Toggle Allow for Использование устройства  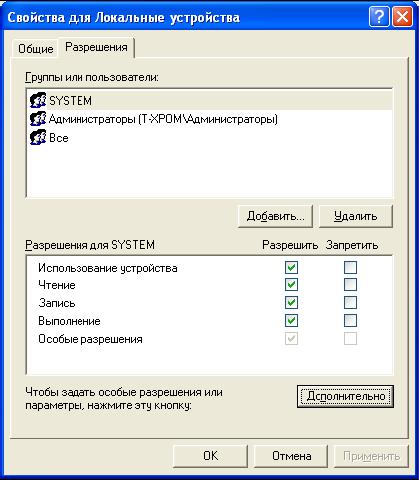tap(291, 267)
